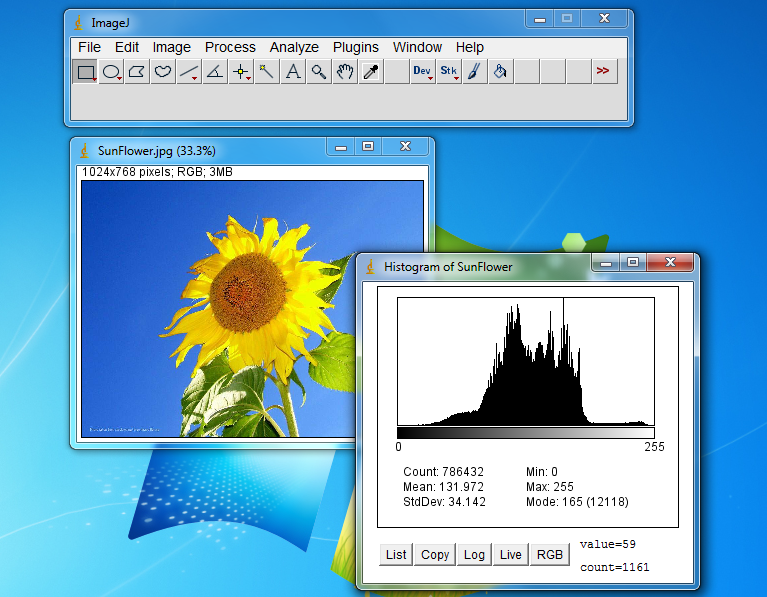Viewport: 767px width, 597px height.
Task: Click the RGB button in Histogram
Action: 550,554
